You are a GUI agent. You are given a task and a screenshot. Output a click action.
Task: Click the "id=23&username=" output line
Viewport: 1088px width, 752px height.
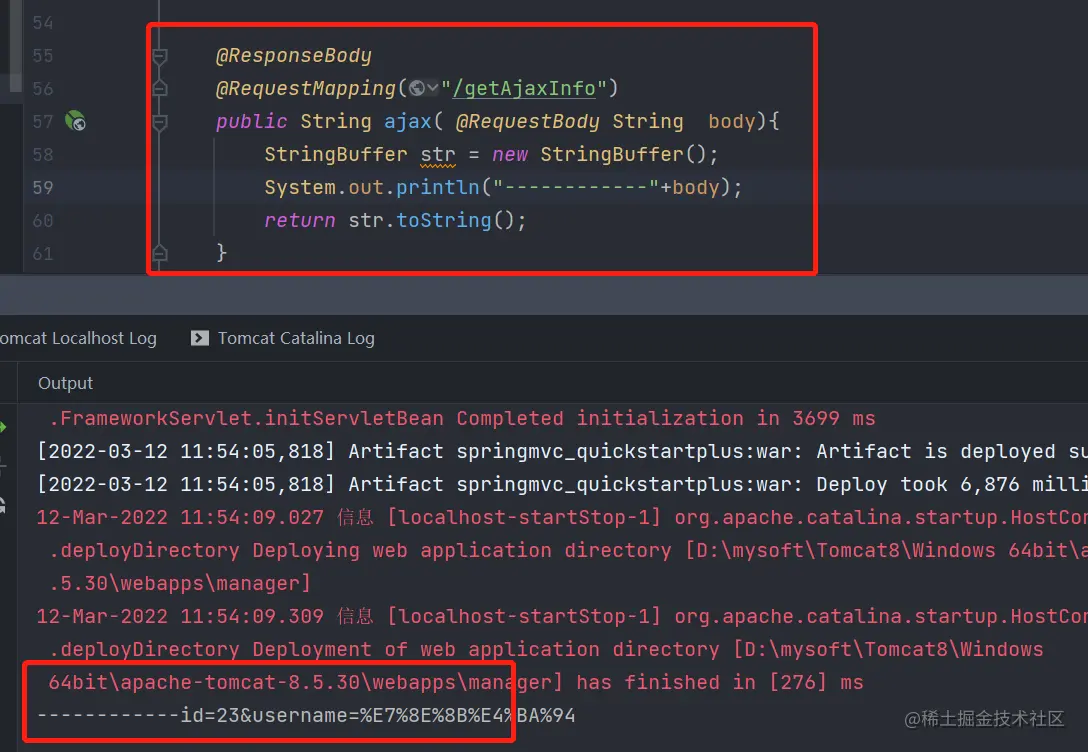[x=306, y=715]
